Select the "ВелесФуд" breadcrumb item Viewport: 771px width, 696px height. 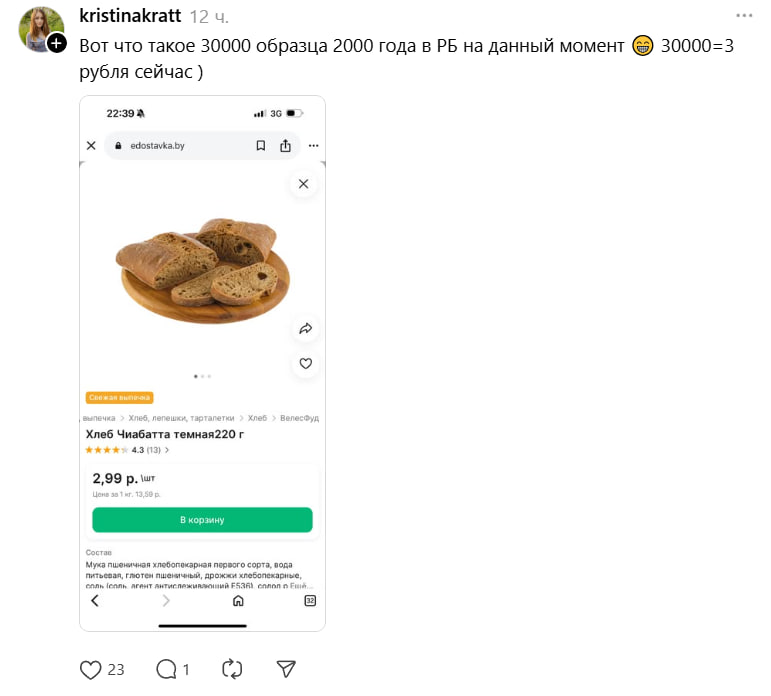(299, 418)
